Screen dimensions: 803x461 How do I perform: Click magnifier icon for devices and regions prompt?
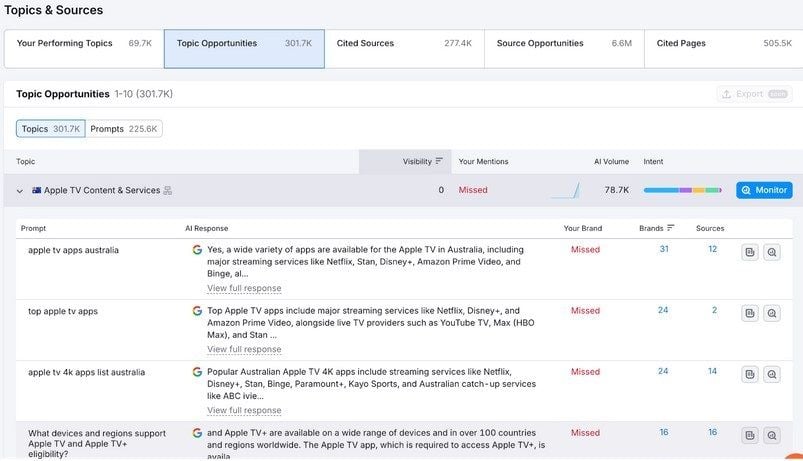tap(772, 435)
